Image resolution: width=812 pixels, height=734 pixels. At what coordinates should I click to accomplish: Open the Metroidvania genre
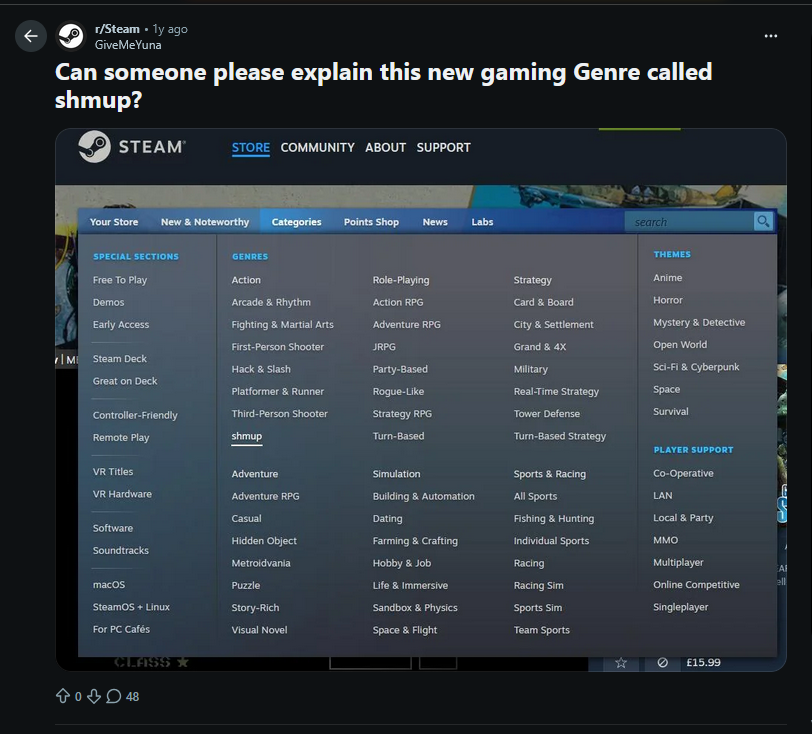(261, 563)
